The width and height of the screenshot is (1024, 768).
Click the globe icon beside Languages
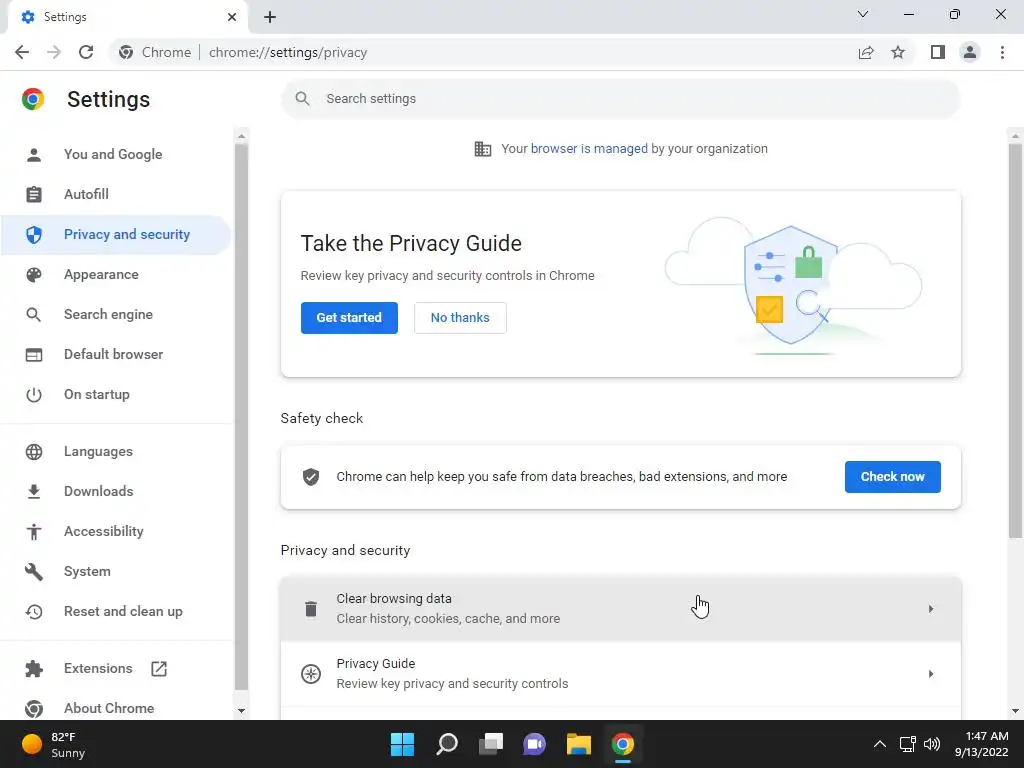(x=33, y=451)
